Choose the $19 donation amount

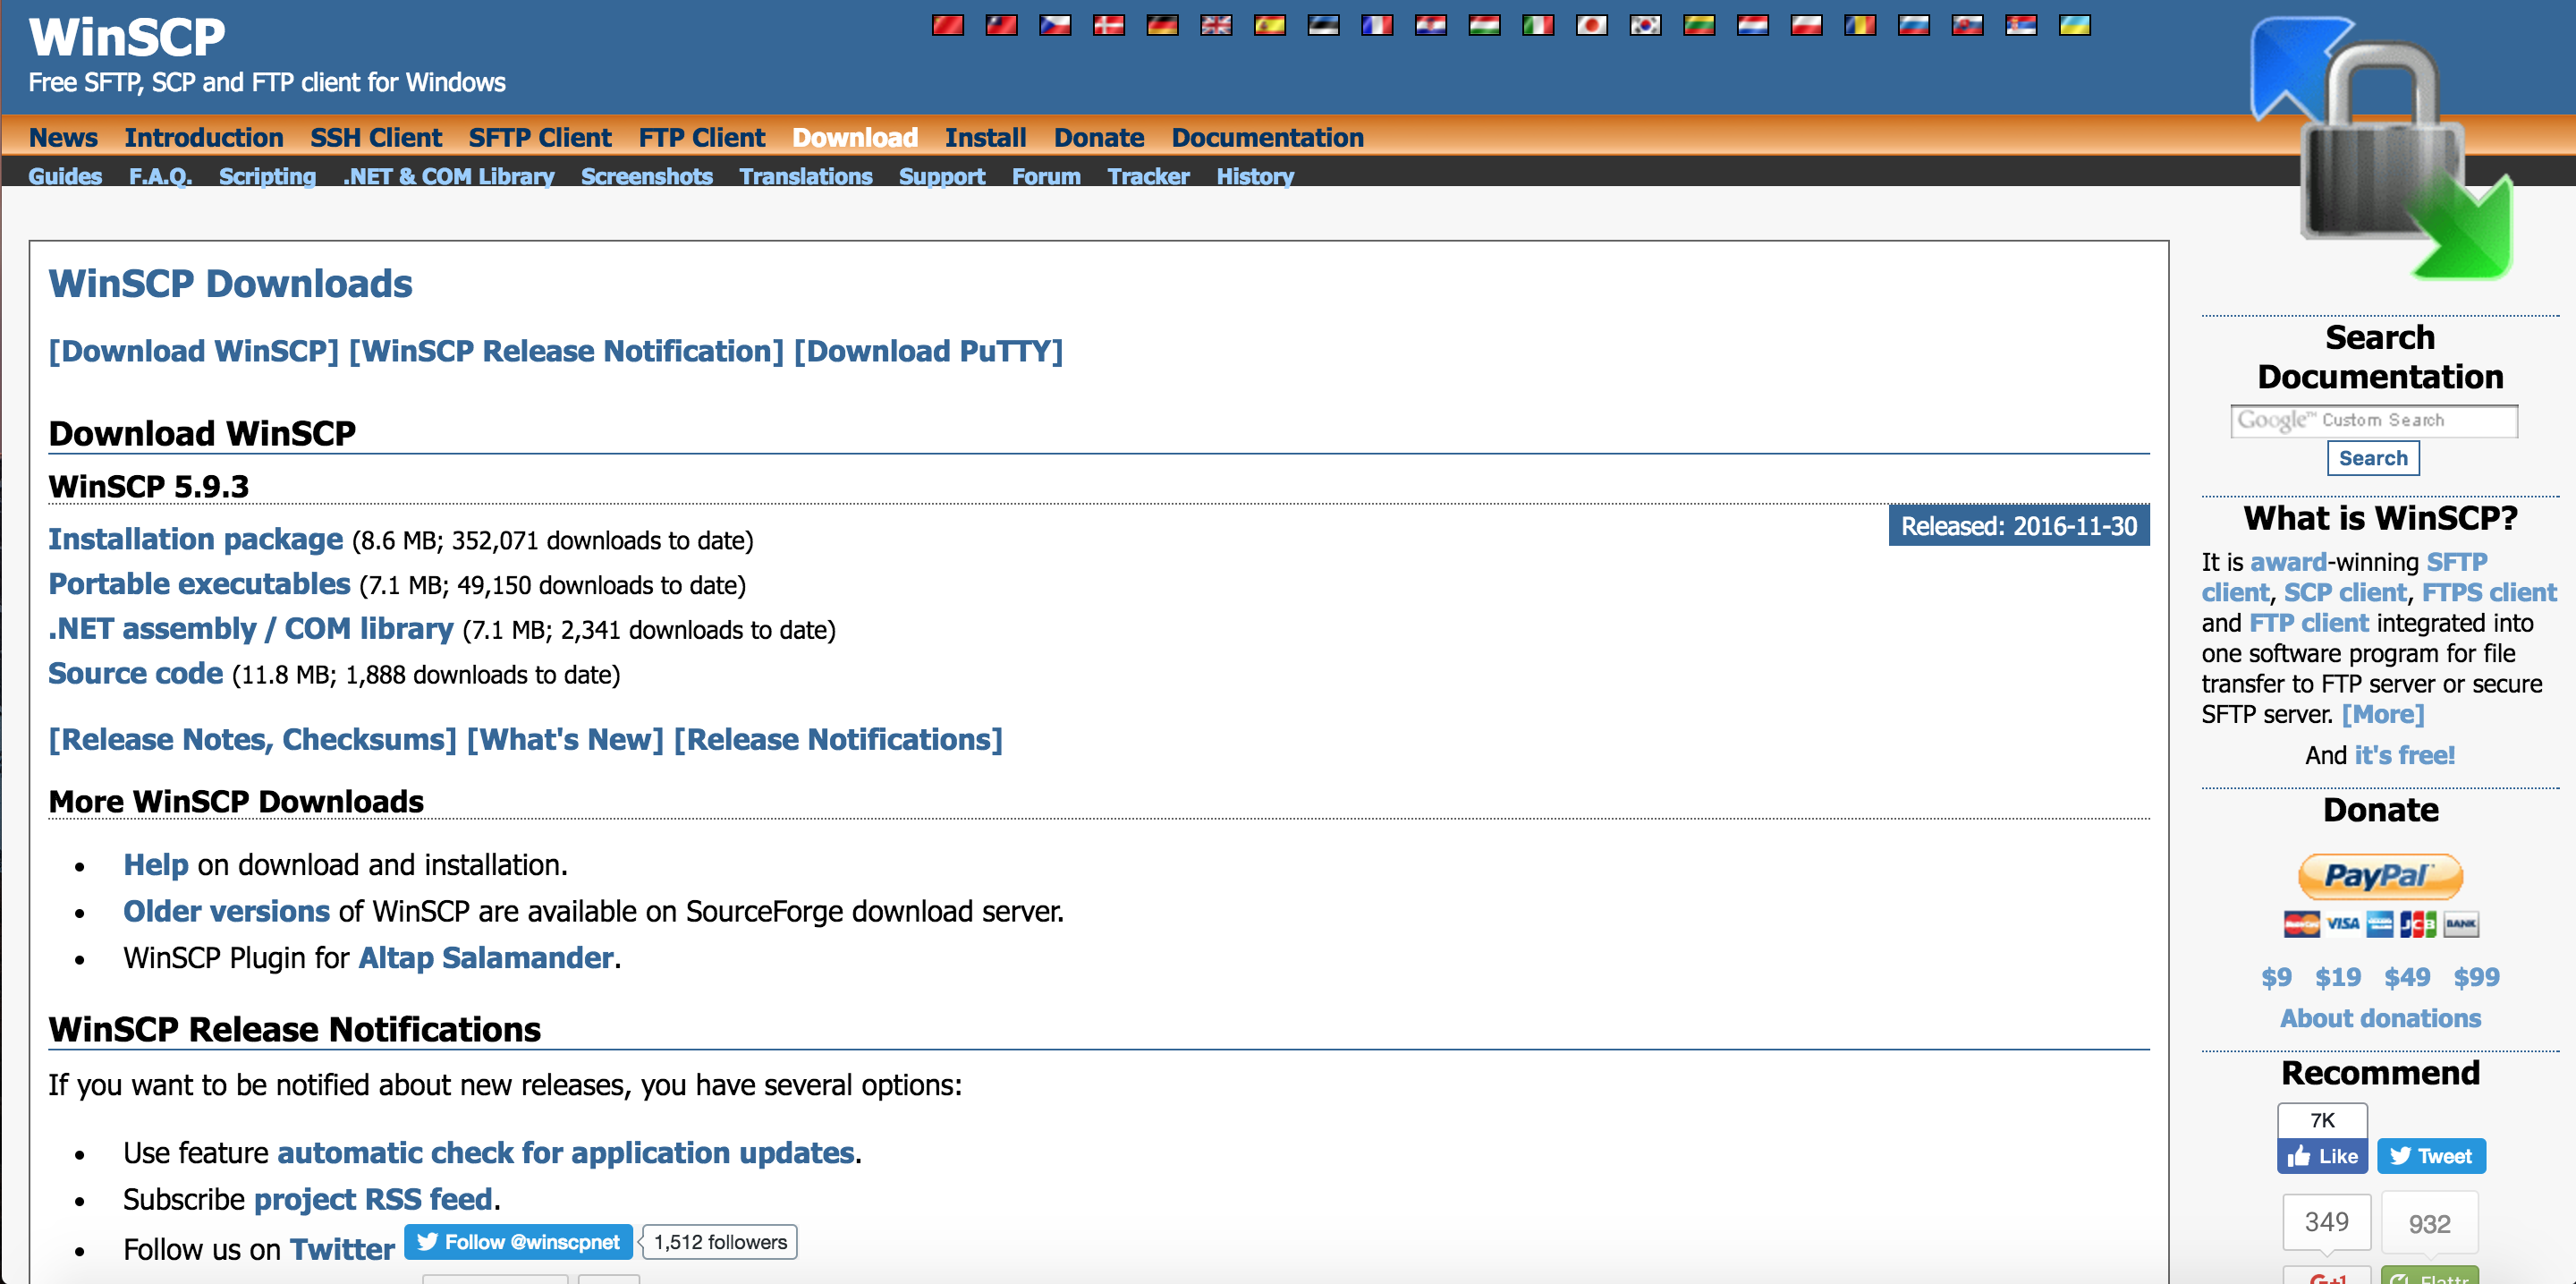pyautogui.click(x=2338, y=977)
